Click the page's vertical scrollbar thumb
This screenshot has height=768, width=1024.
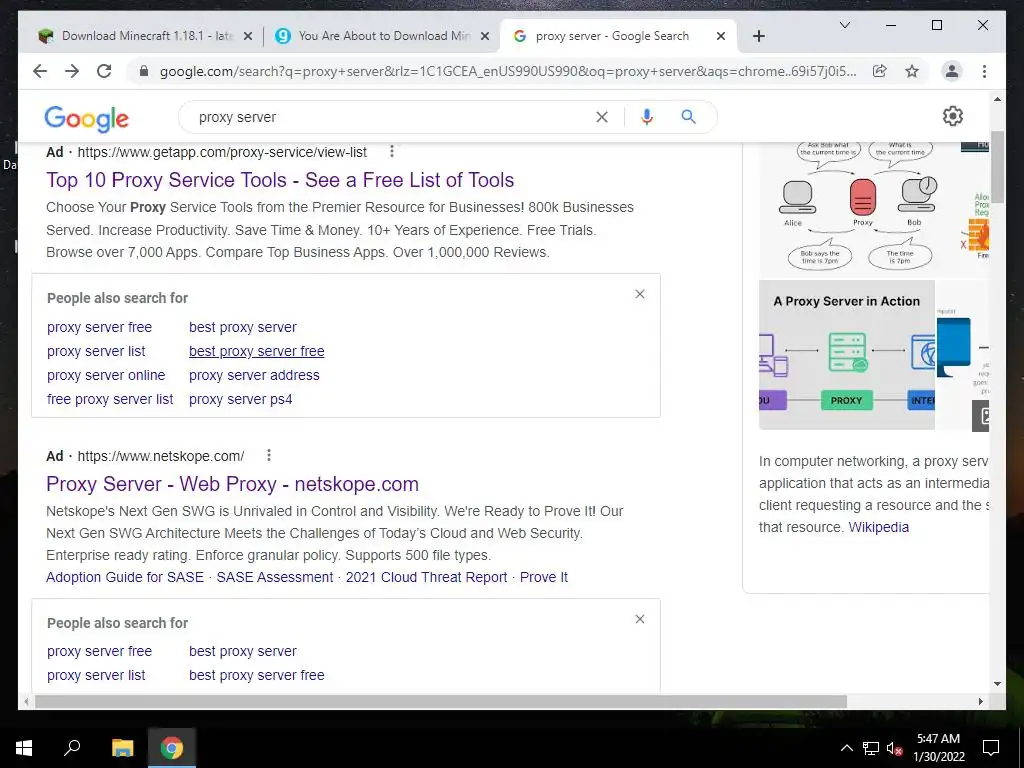997,166
